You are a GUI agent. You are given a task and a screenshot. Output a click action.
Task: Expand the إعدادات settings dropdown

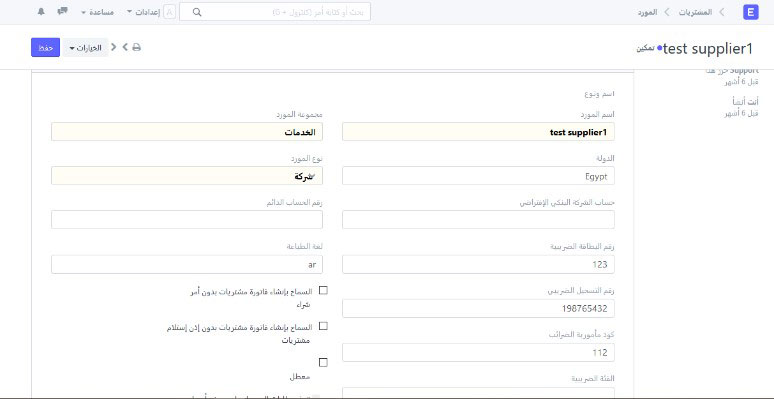coord(143,12)
